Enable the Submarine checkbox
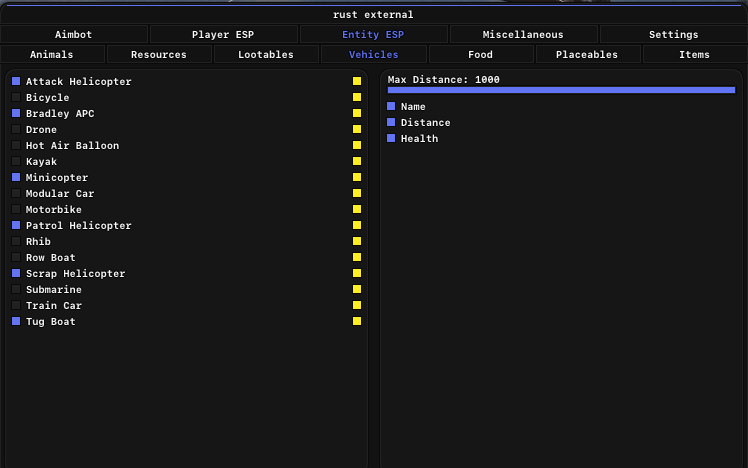The width and height of the screenshot is (748, 468). pos(16,289)
